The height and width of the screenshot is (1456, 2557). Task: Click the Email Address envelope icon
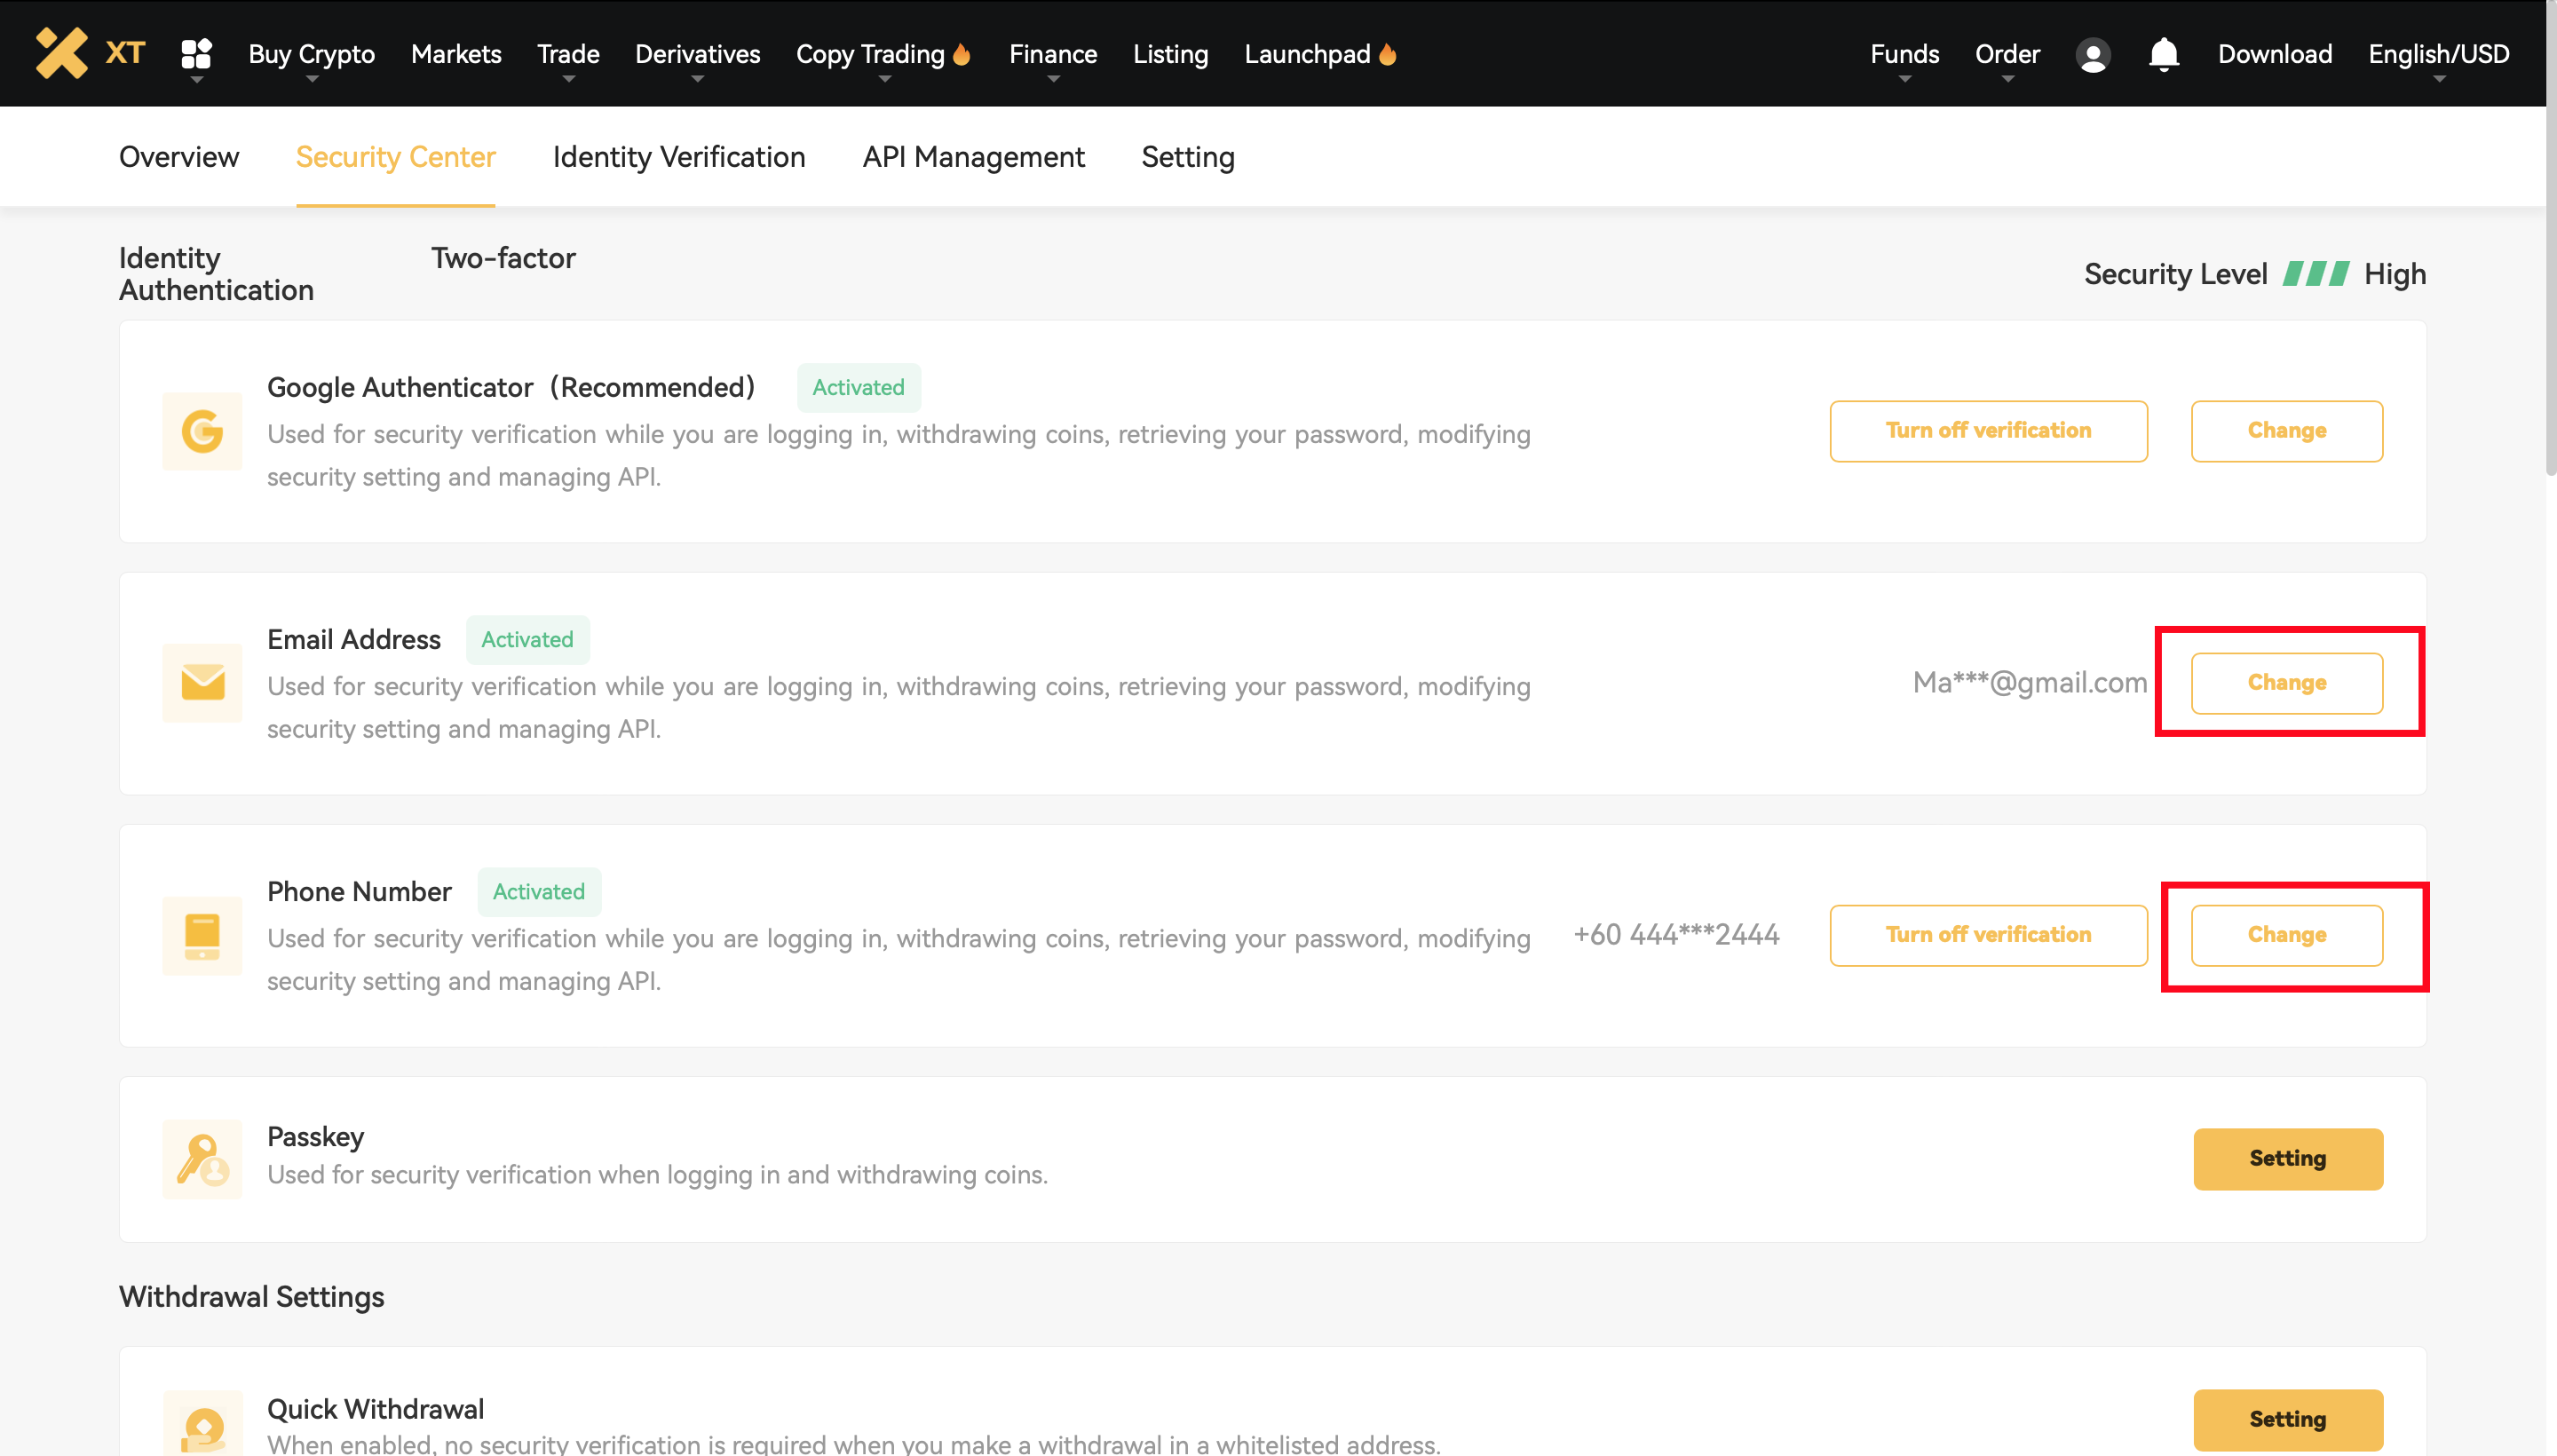point(202,684)
